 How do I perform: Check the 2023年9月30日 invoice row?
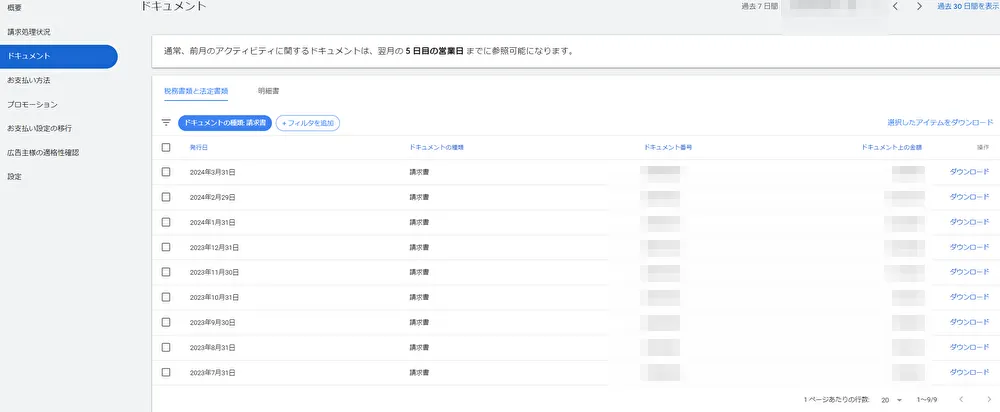[166, 322]
